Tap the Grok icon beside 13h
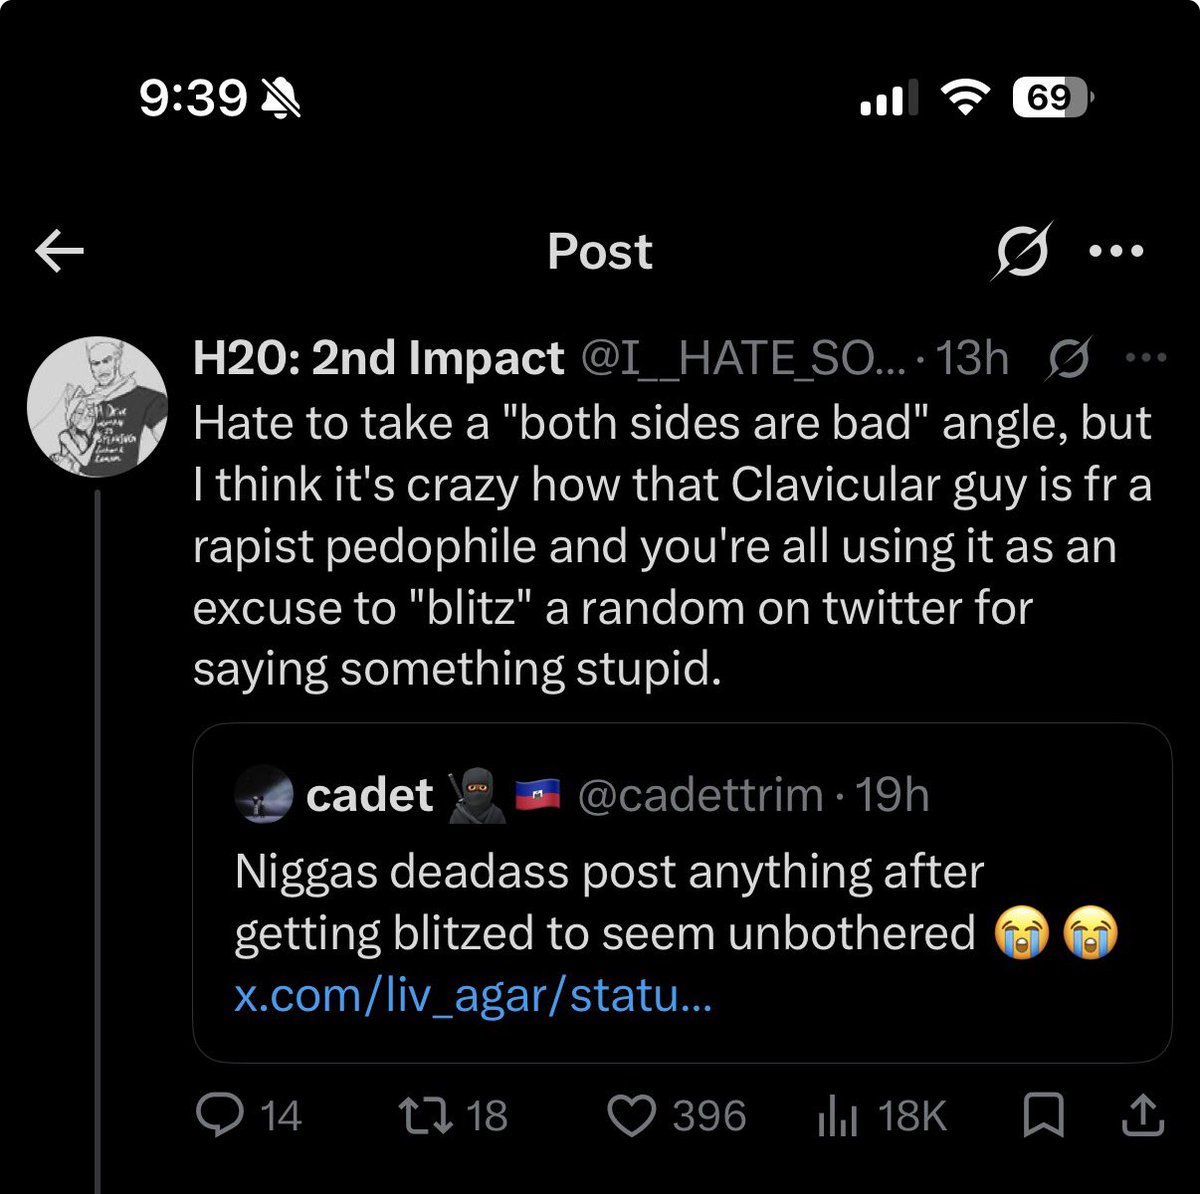The image size is (1200, 1194). coord(1069,359)
